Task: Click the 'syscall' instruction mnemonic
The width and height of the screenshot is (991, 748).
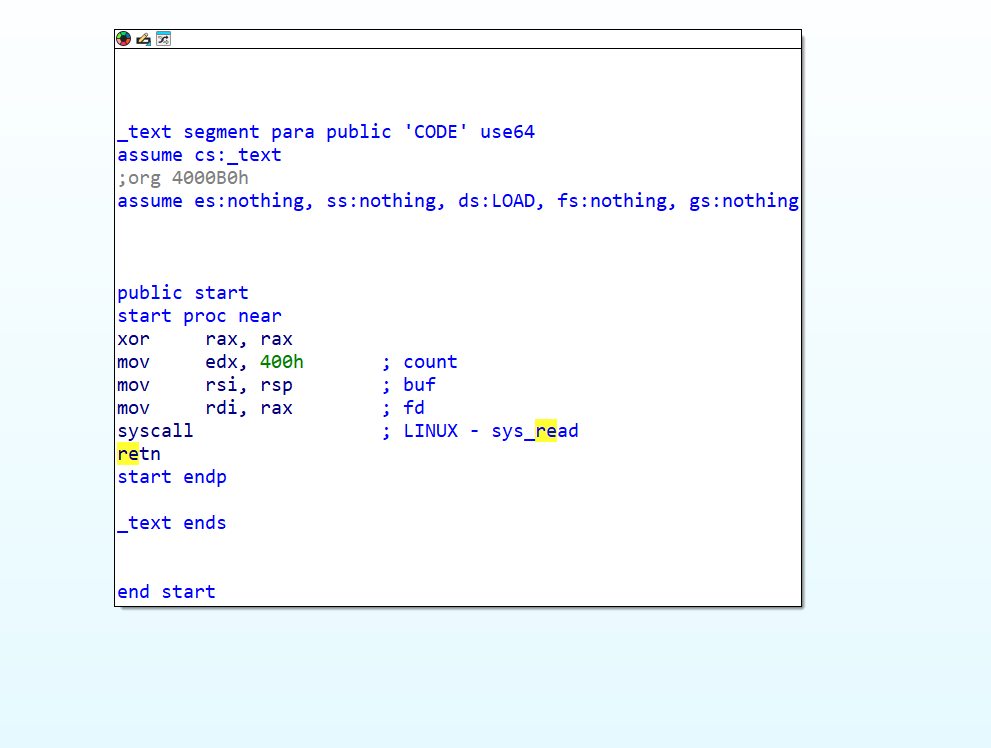Action: click(x=155, y=431)
